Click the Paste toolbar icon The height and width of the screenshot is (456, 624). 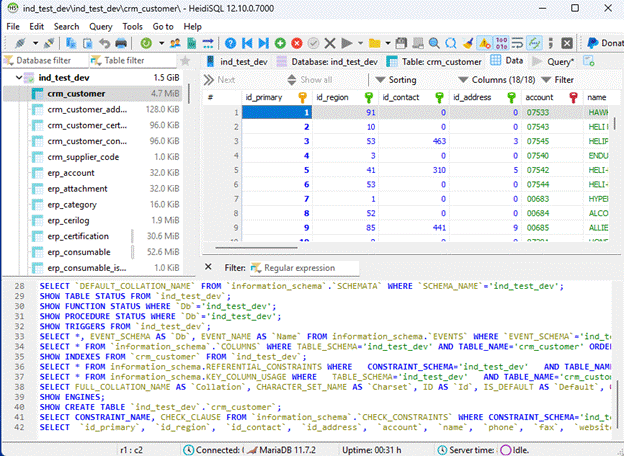click(88, 43)
